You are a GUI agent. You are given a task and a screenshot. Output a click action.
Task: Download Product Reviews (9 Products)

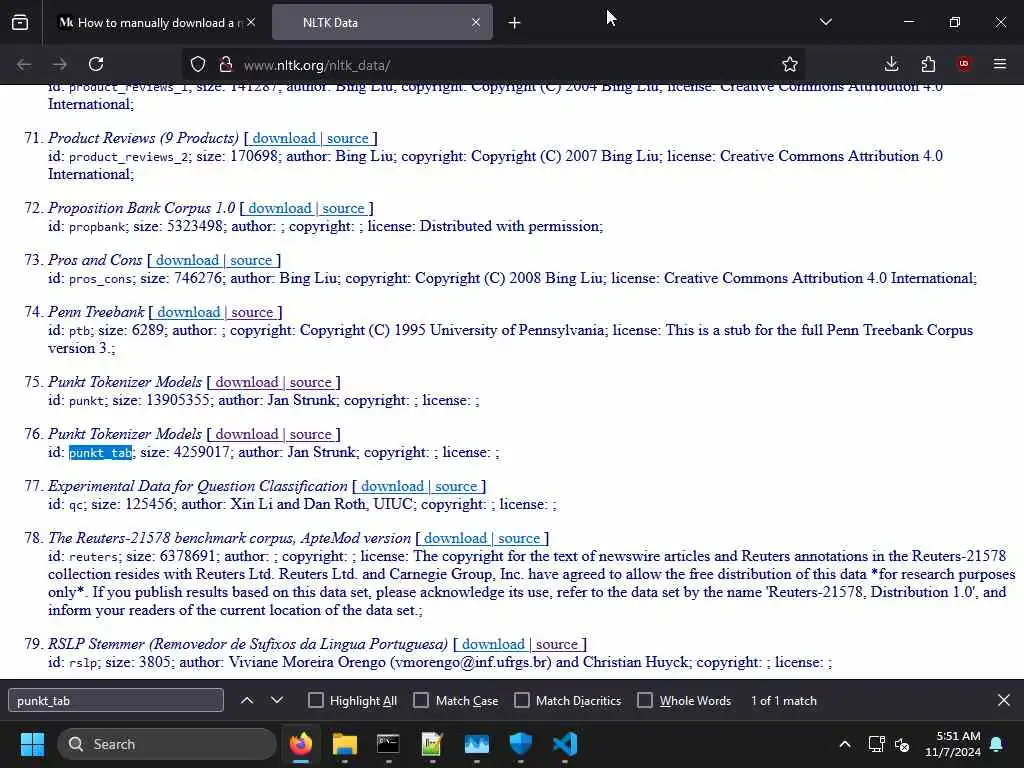coord(283,138)
